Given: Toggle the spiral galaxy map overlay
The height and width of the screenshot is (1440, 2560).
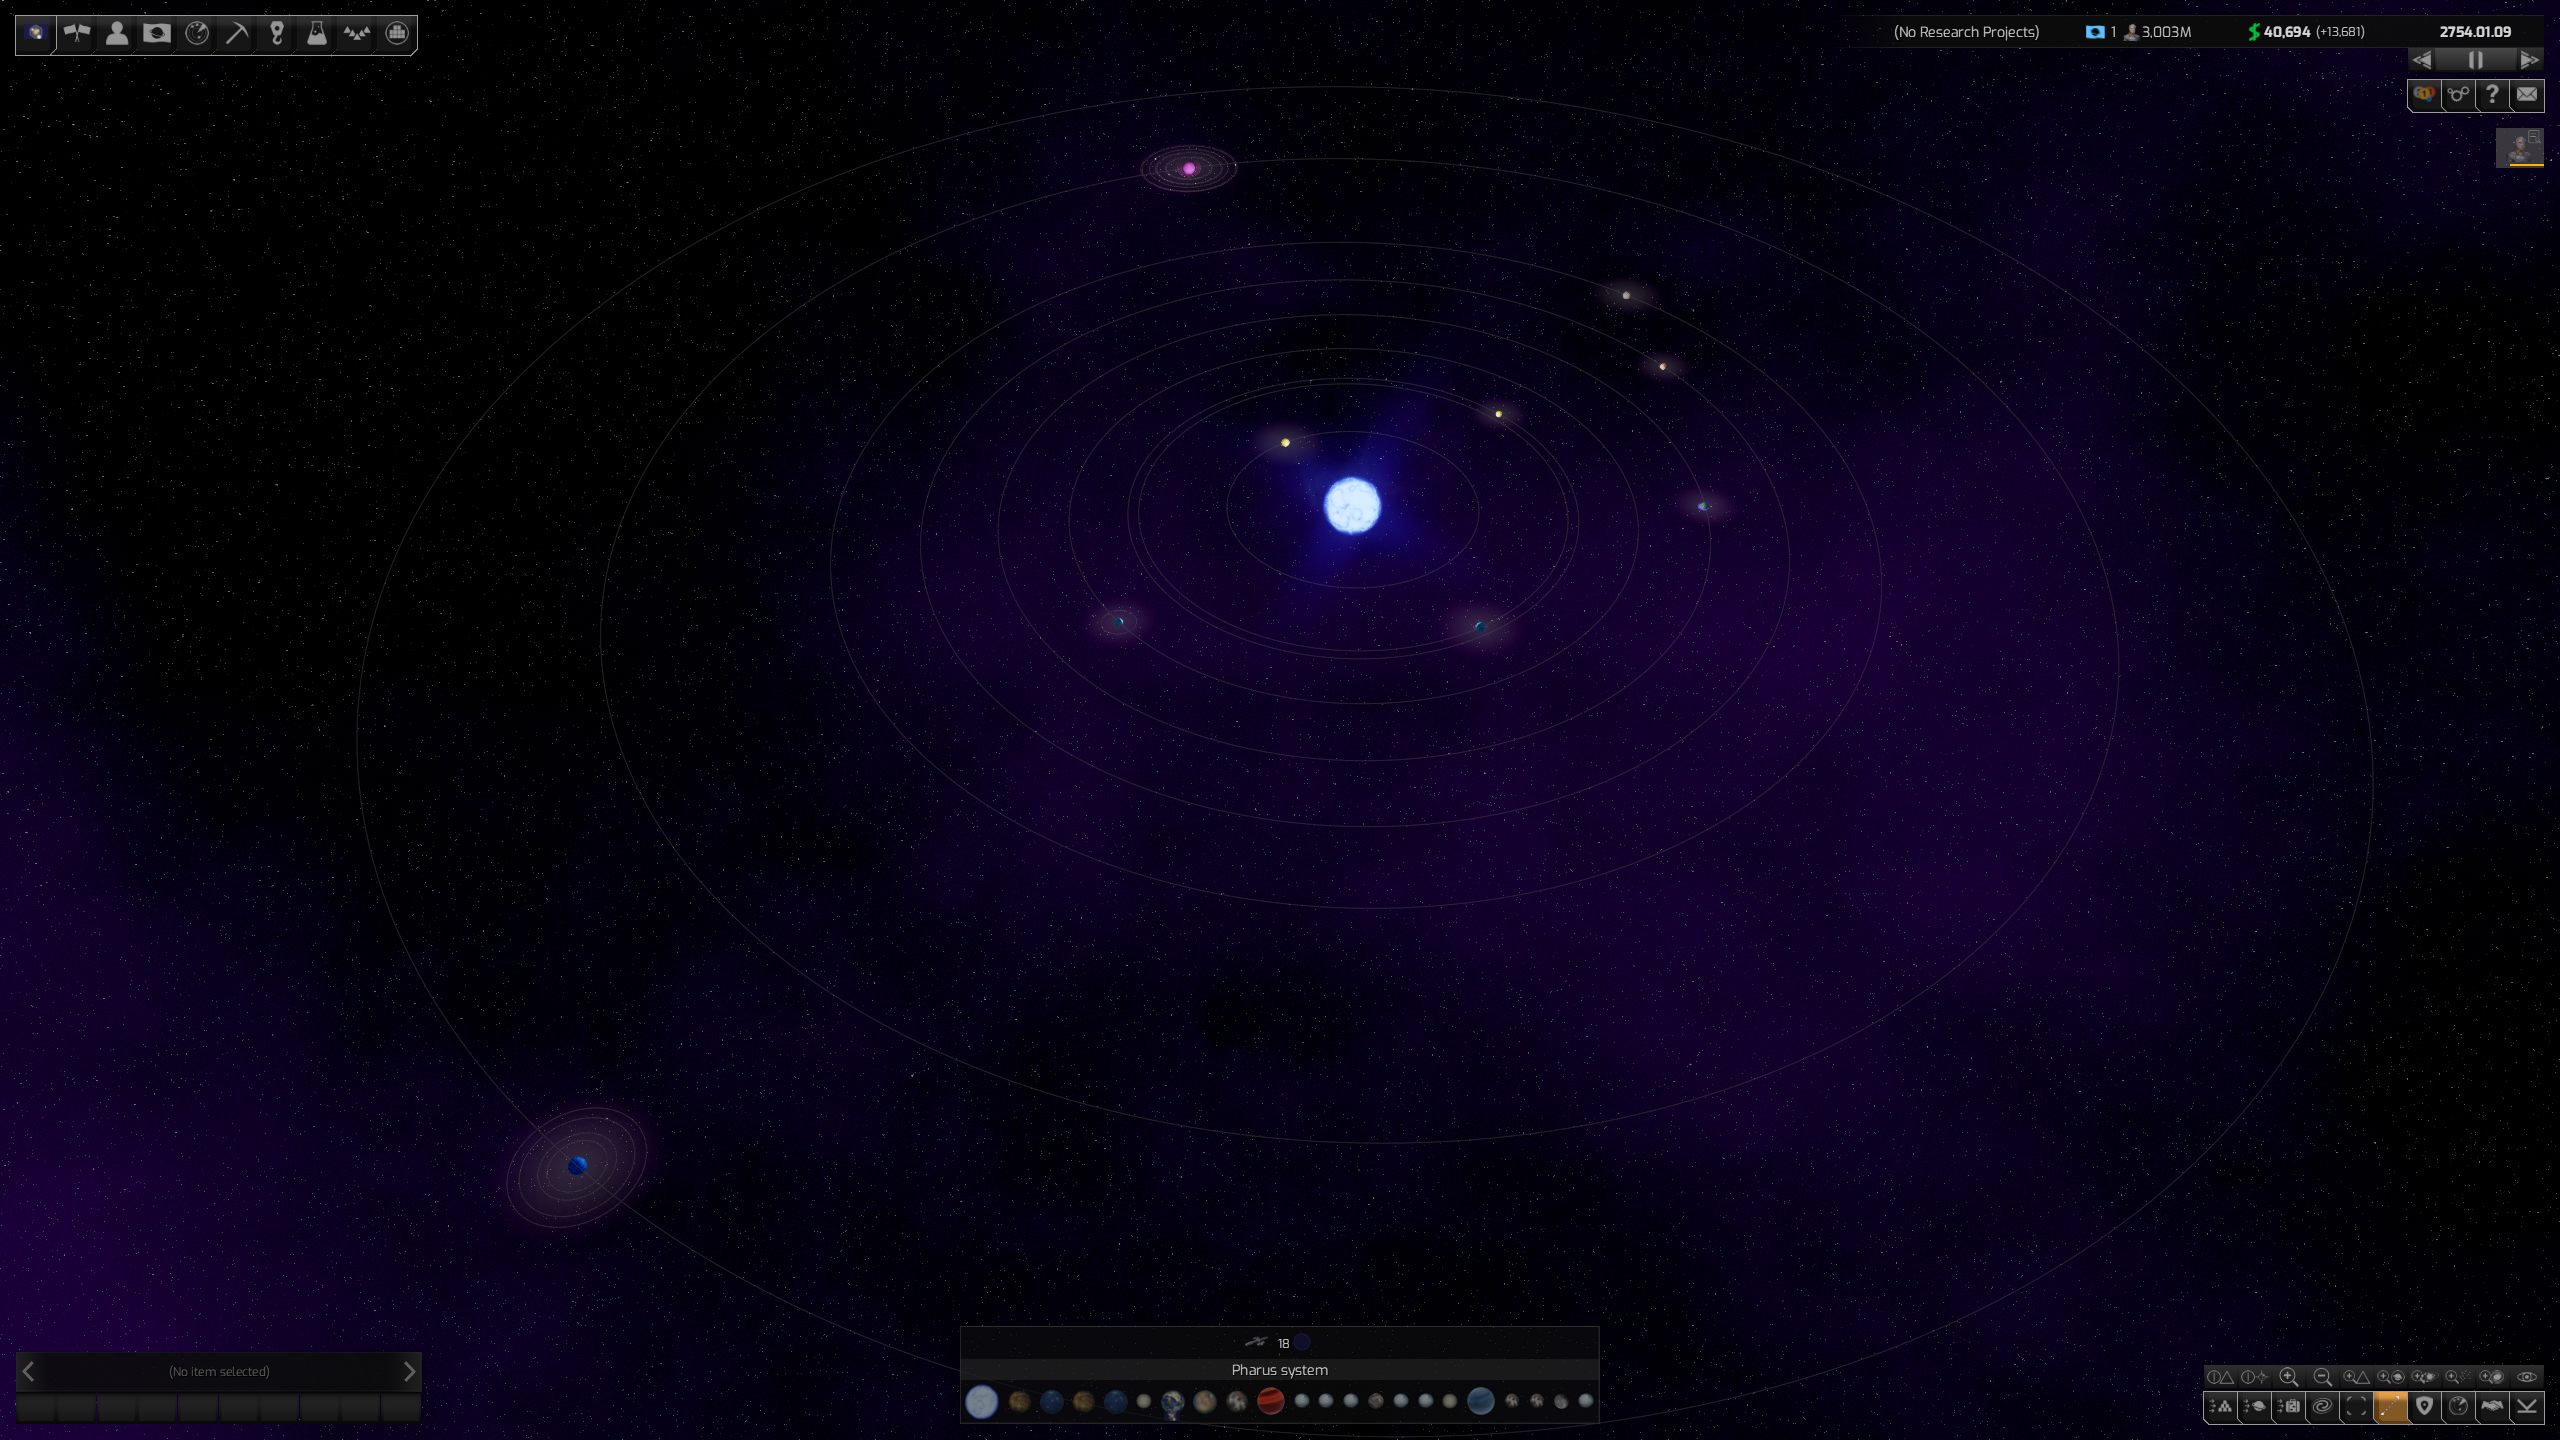Looking at the screenshot, I should (2322, 1406).
